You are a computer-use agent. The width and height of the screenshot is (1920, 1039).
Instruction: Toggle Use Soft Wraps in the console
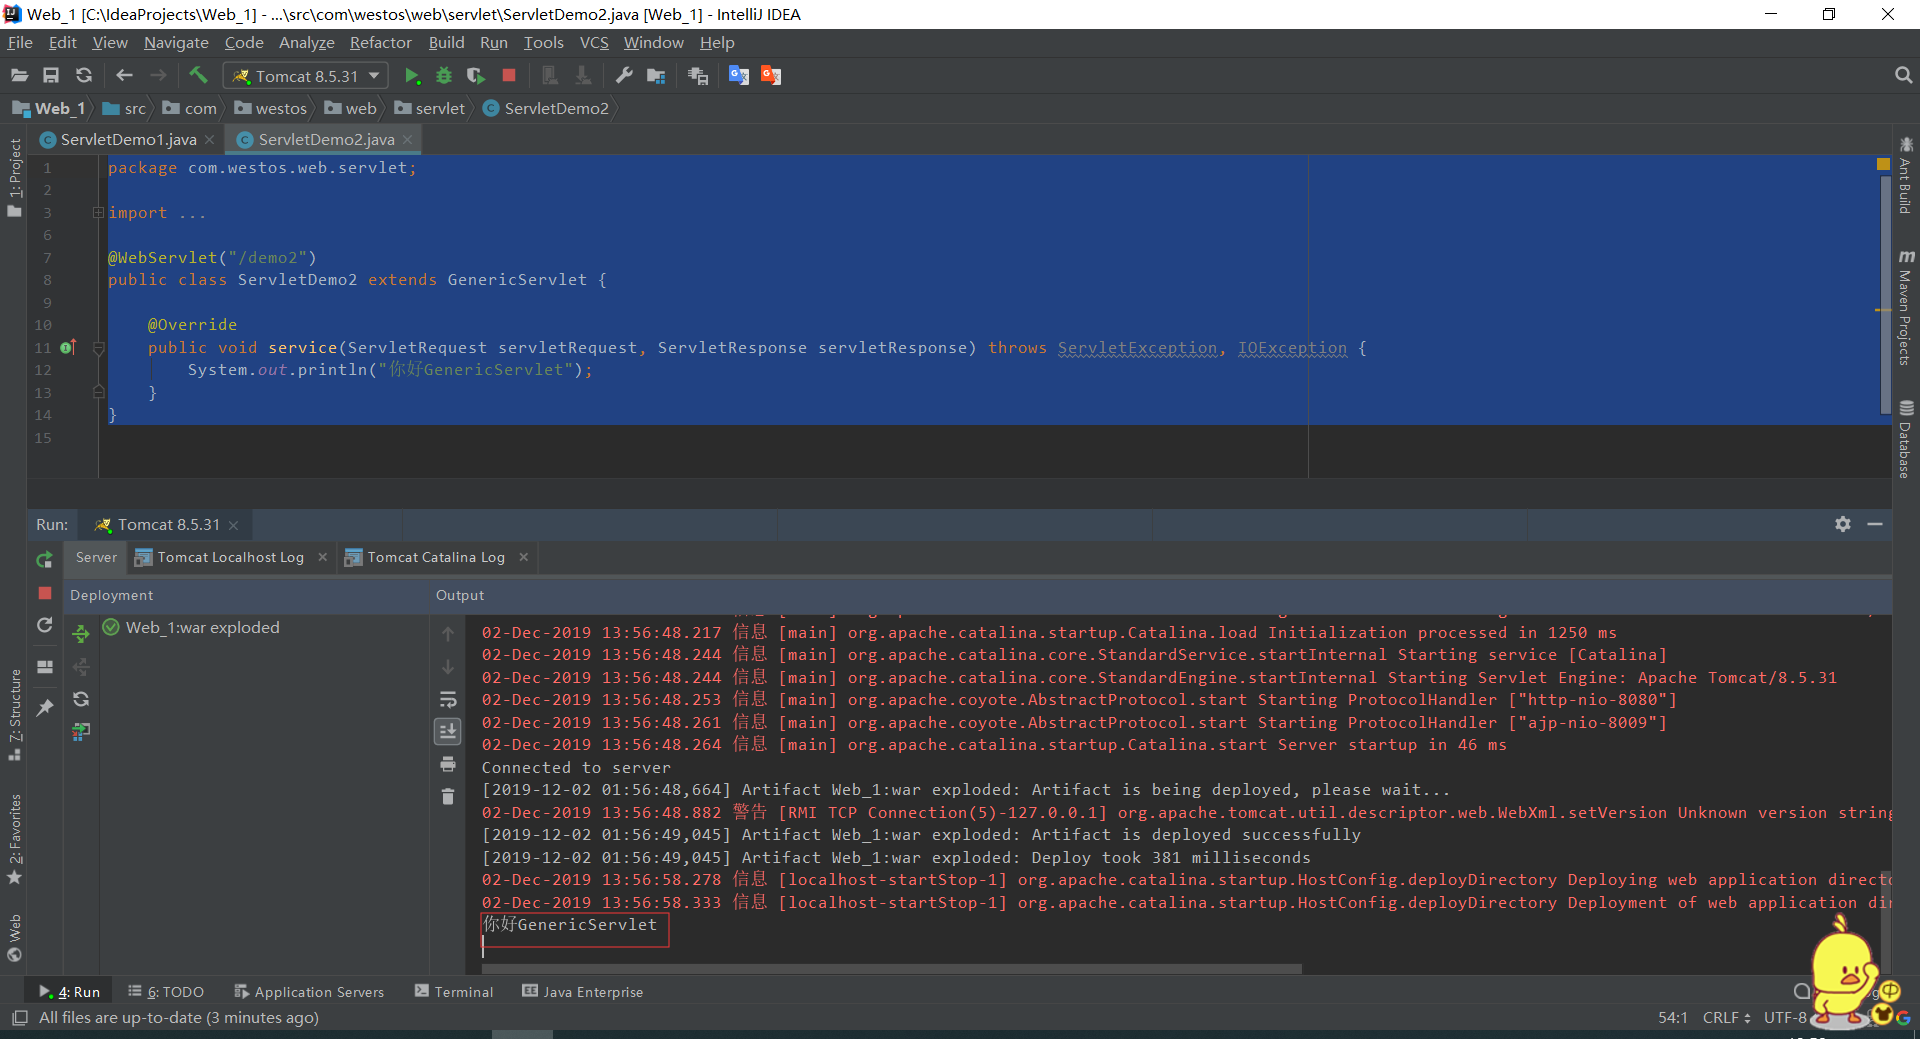pyautogui.click(x=447, y=699)
